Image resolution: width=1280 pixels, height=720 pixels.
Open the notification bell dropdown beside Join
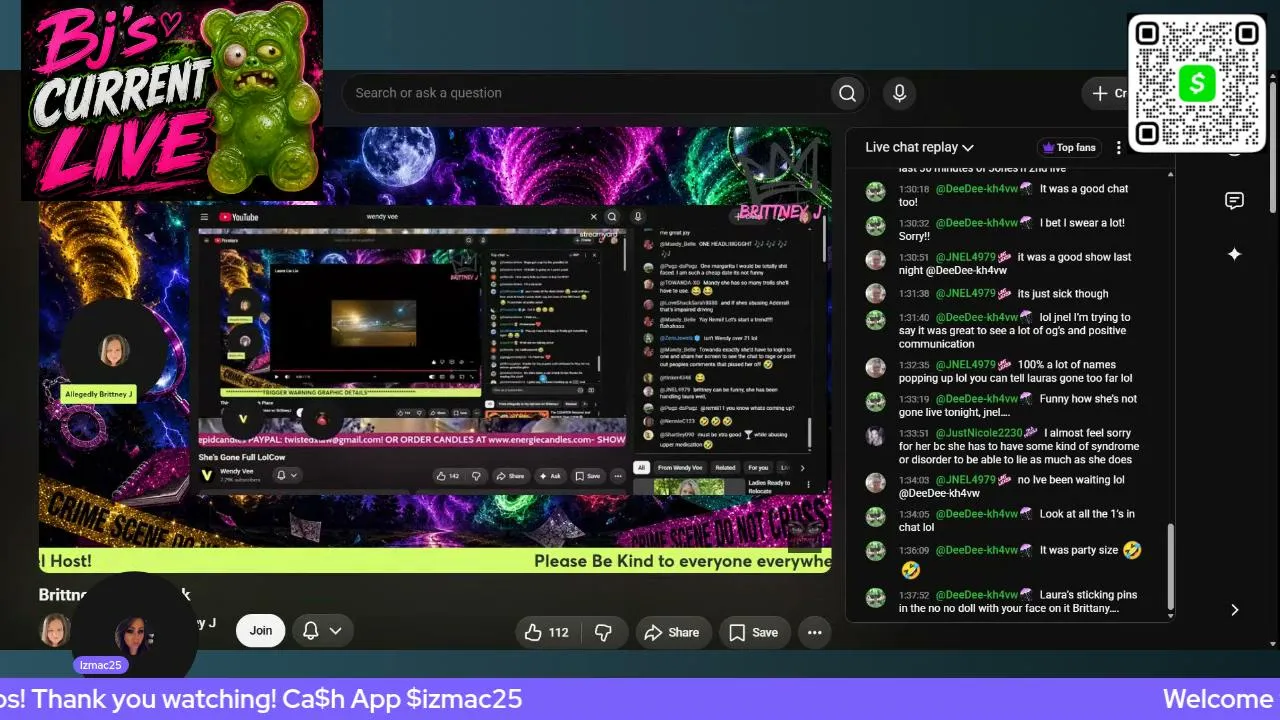[x=322, y=630]
